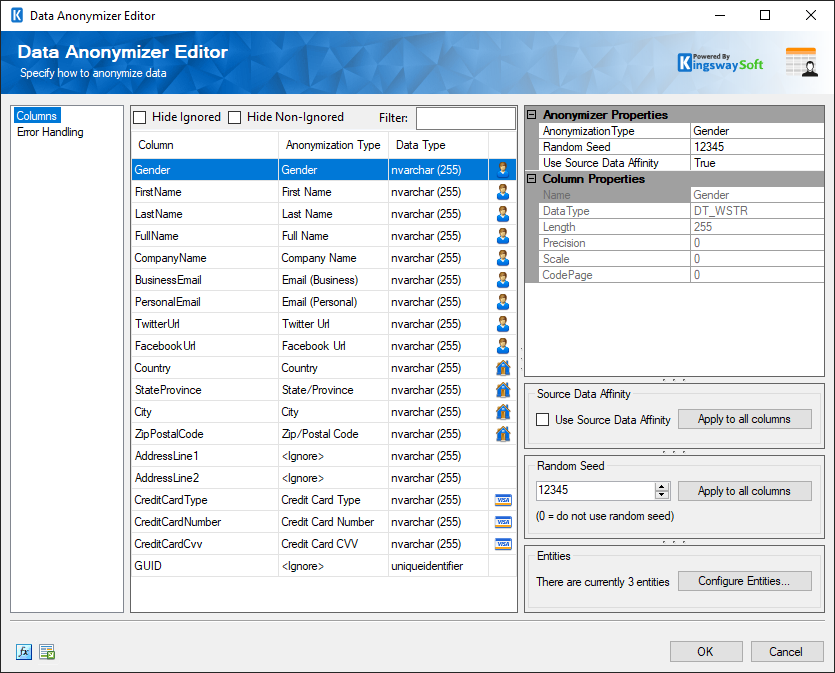Enable the Hide Non-Ignored checkbox
The width and height of the screenshot is (835, 673).
click(234, 117)
